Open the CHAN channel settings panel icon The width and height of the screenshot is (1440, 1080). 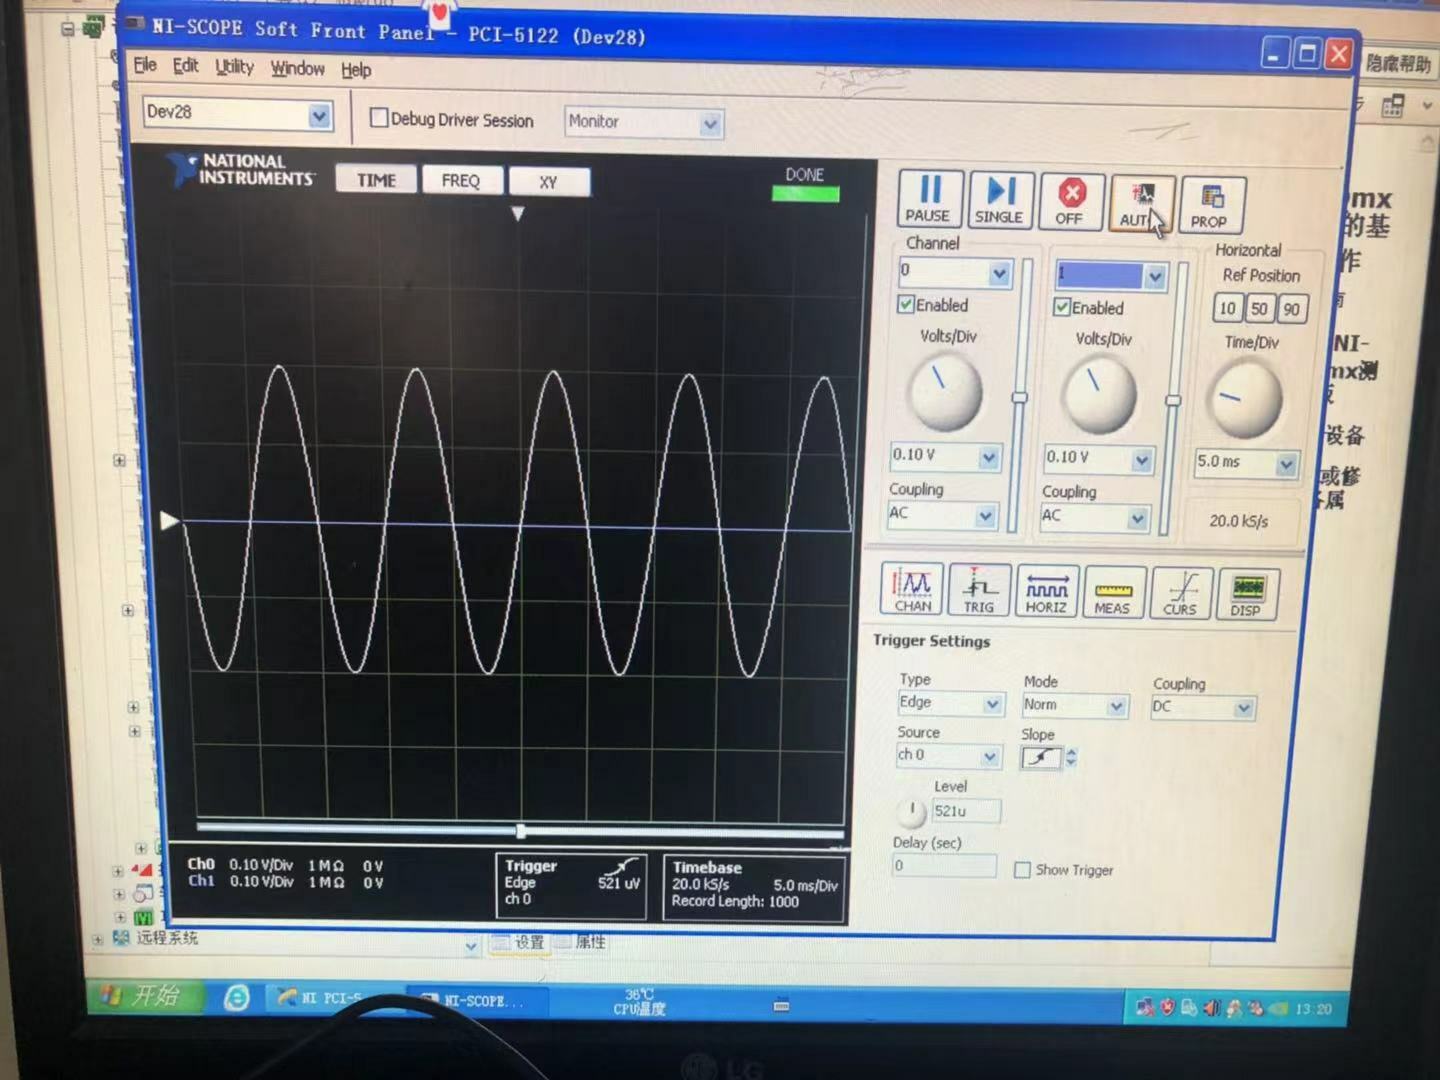[x=911, y=590]
